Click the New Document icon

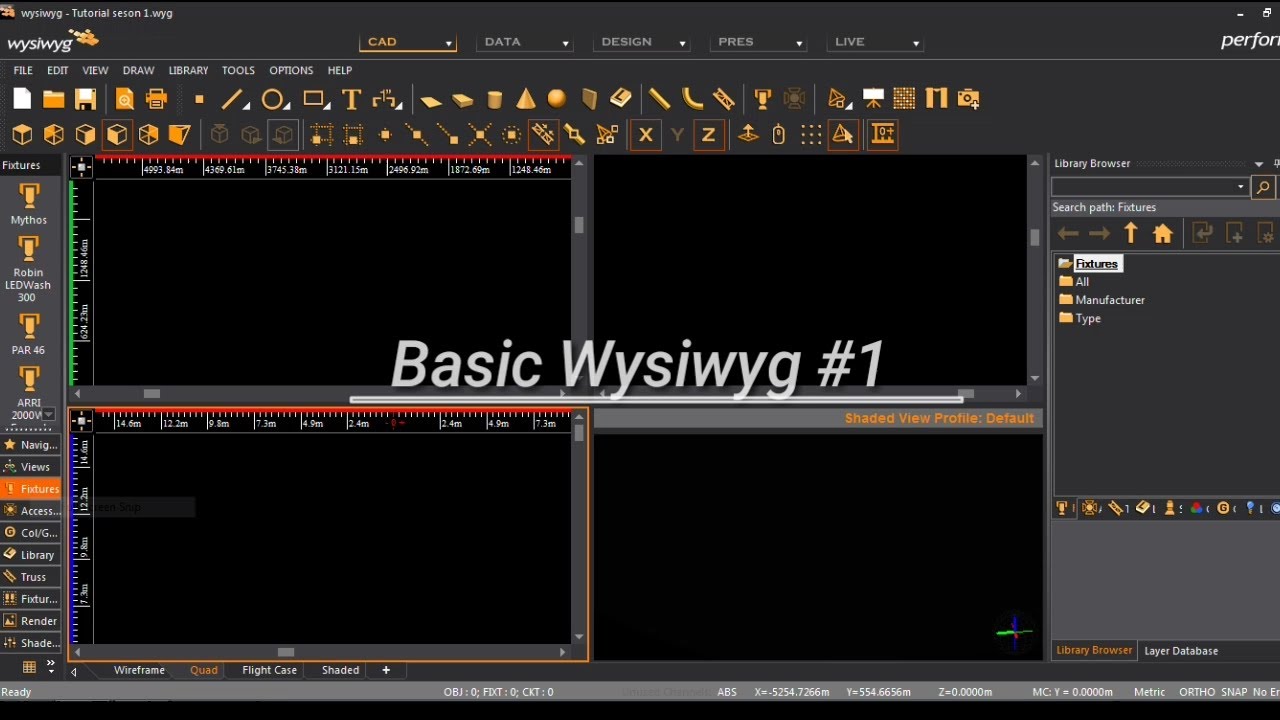coord(22,98)
